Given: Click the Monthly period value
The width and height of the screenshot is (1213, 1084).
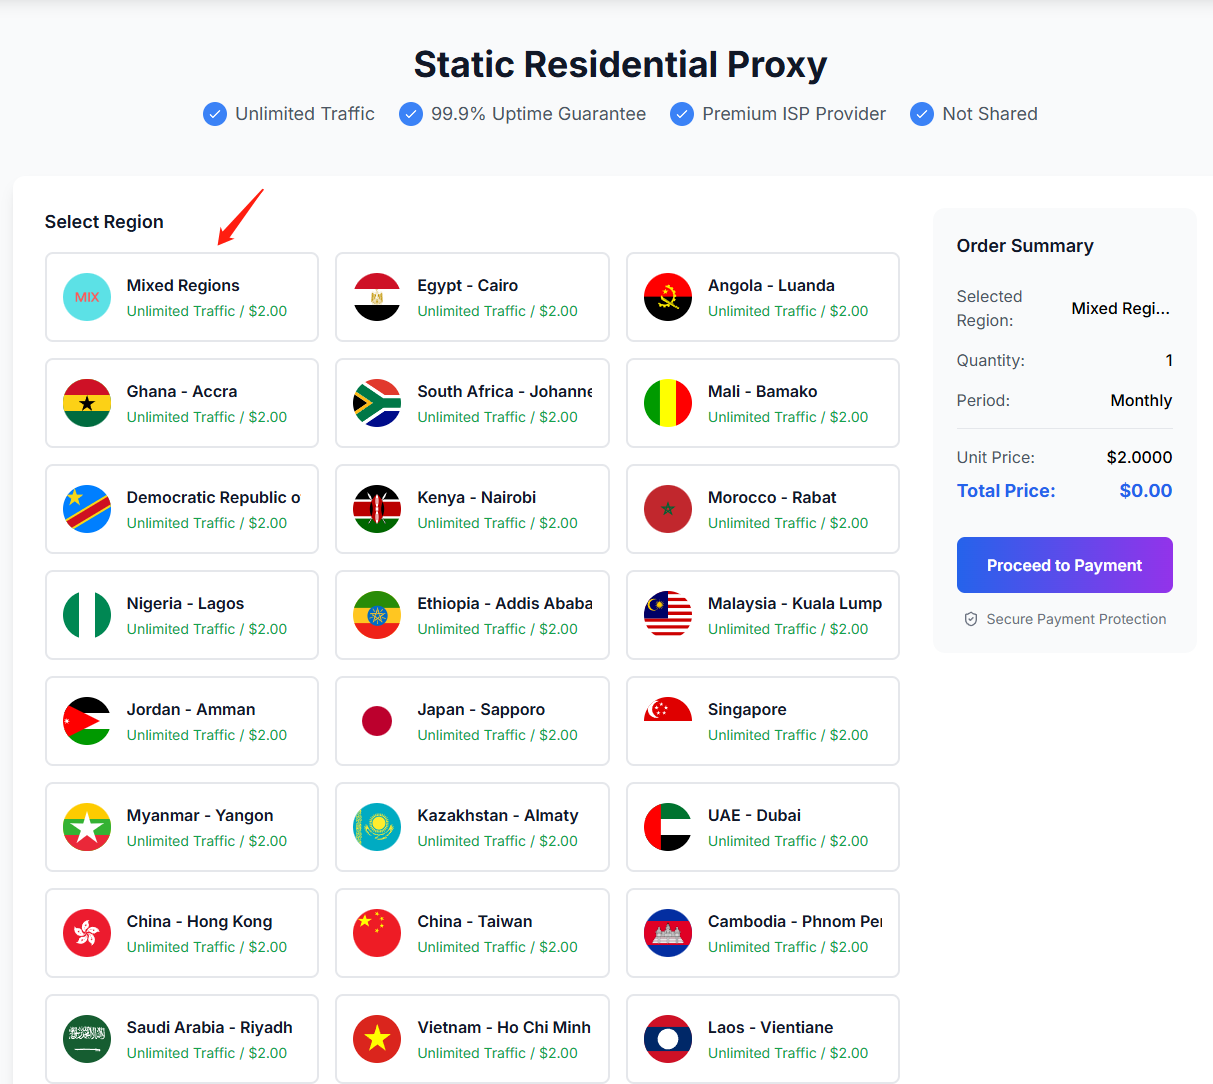Looking at the screenshot, I should click(x=1141, y=400).
